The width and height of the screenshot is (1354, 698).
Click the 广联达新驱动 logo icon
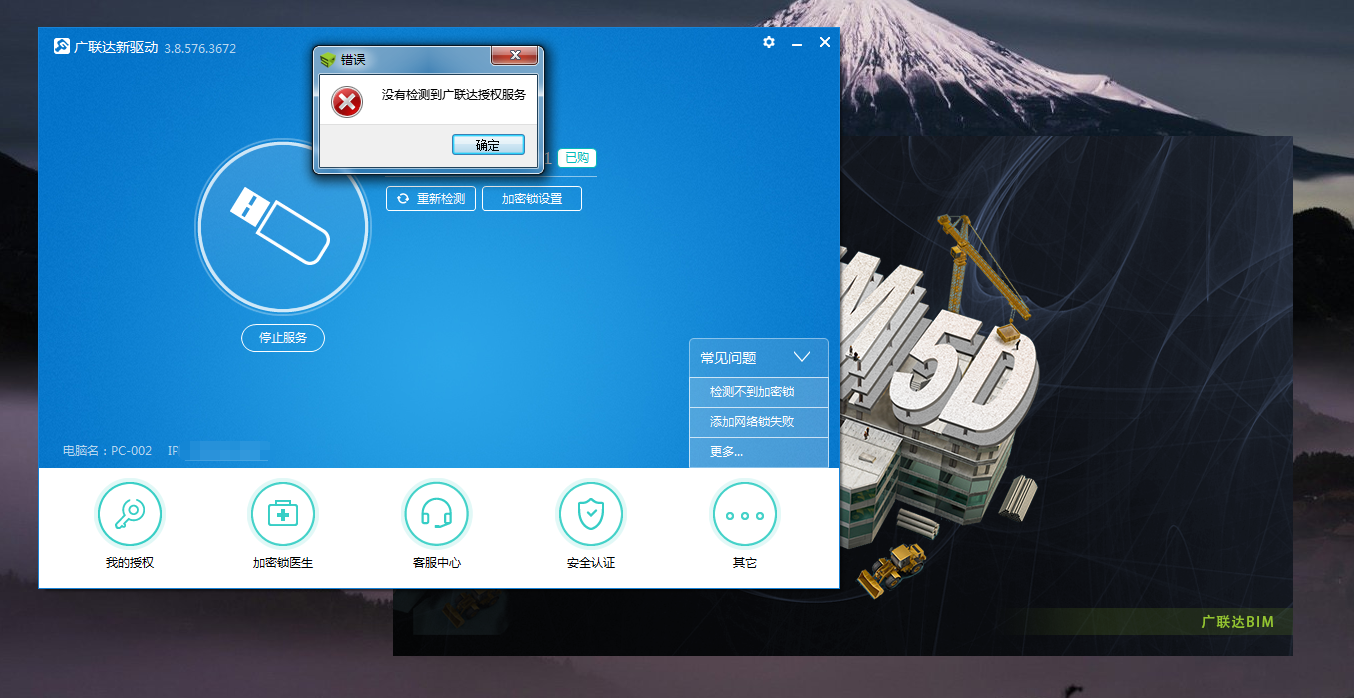[x=62, y=47]
